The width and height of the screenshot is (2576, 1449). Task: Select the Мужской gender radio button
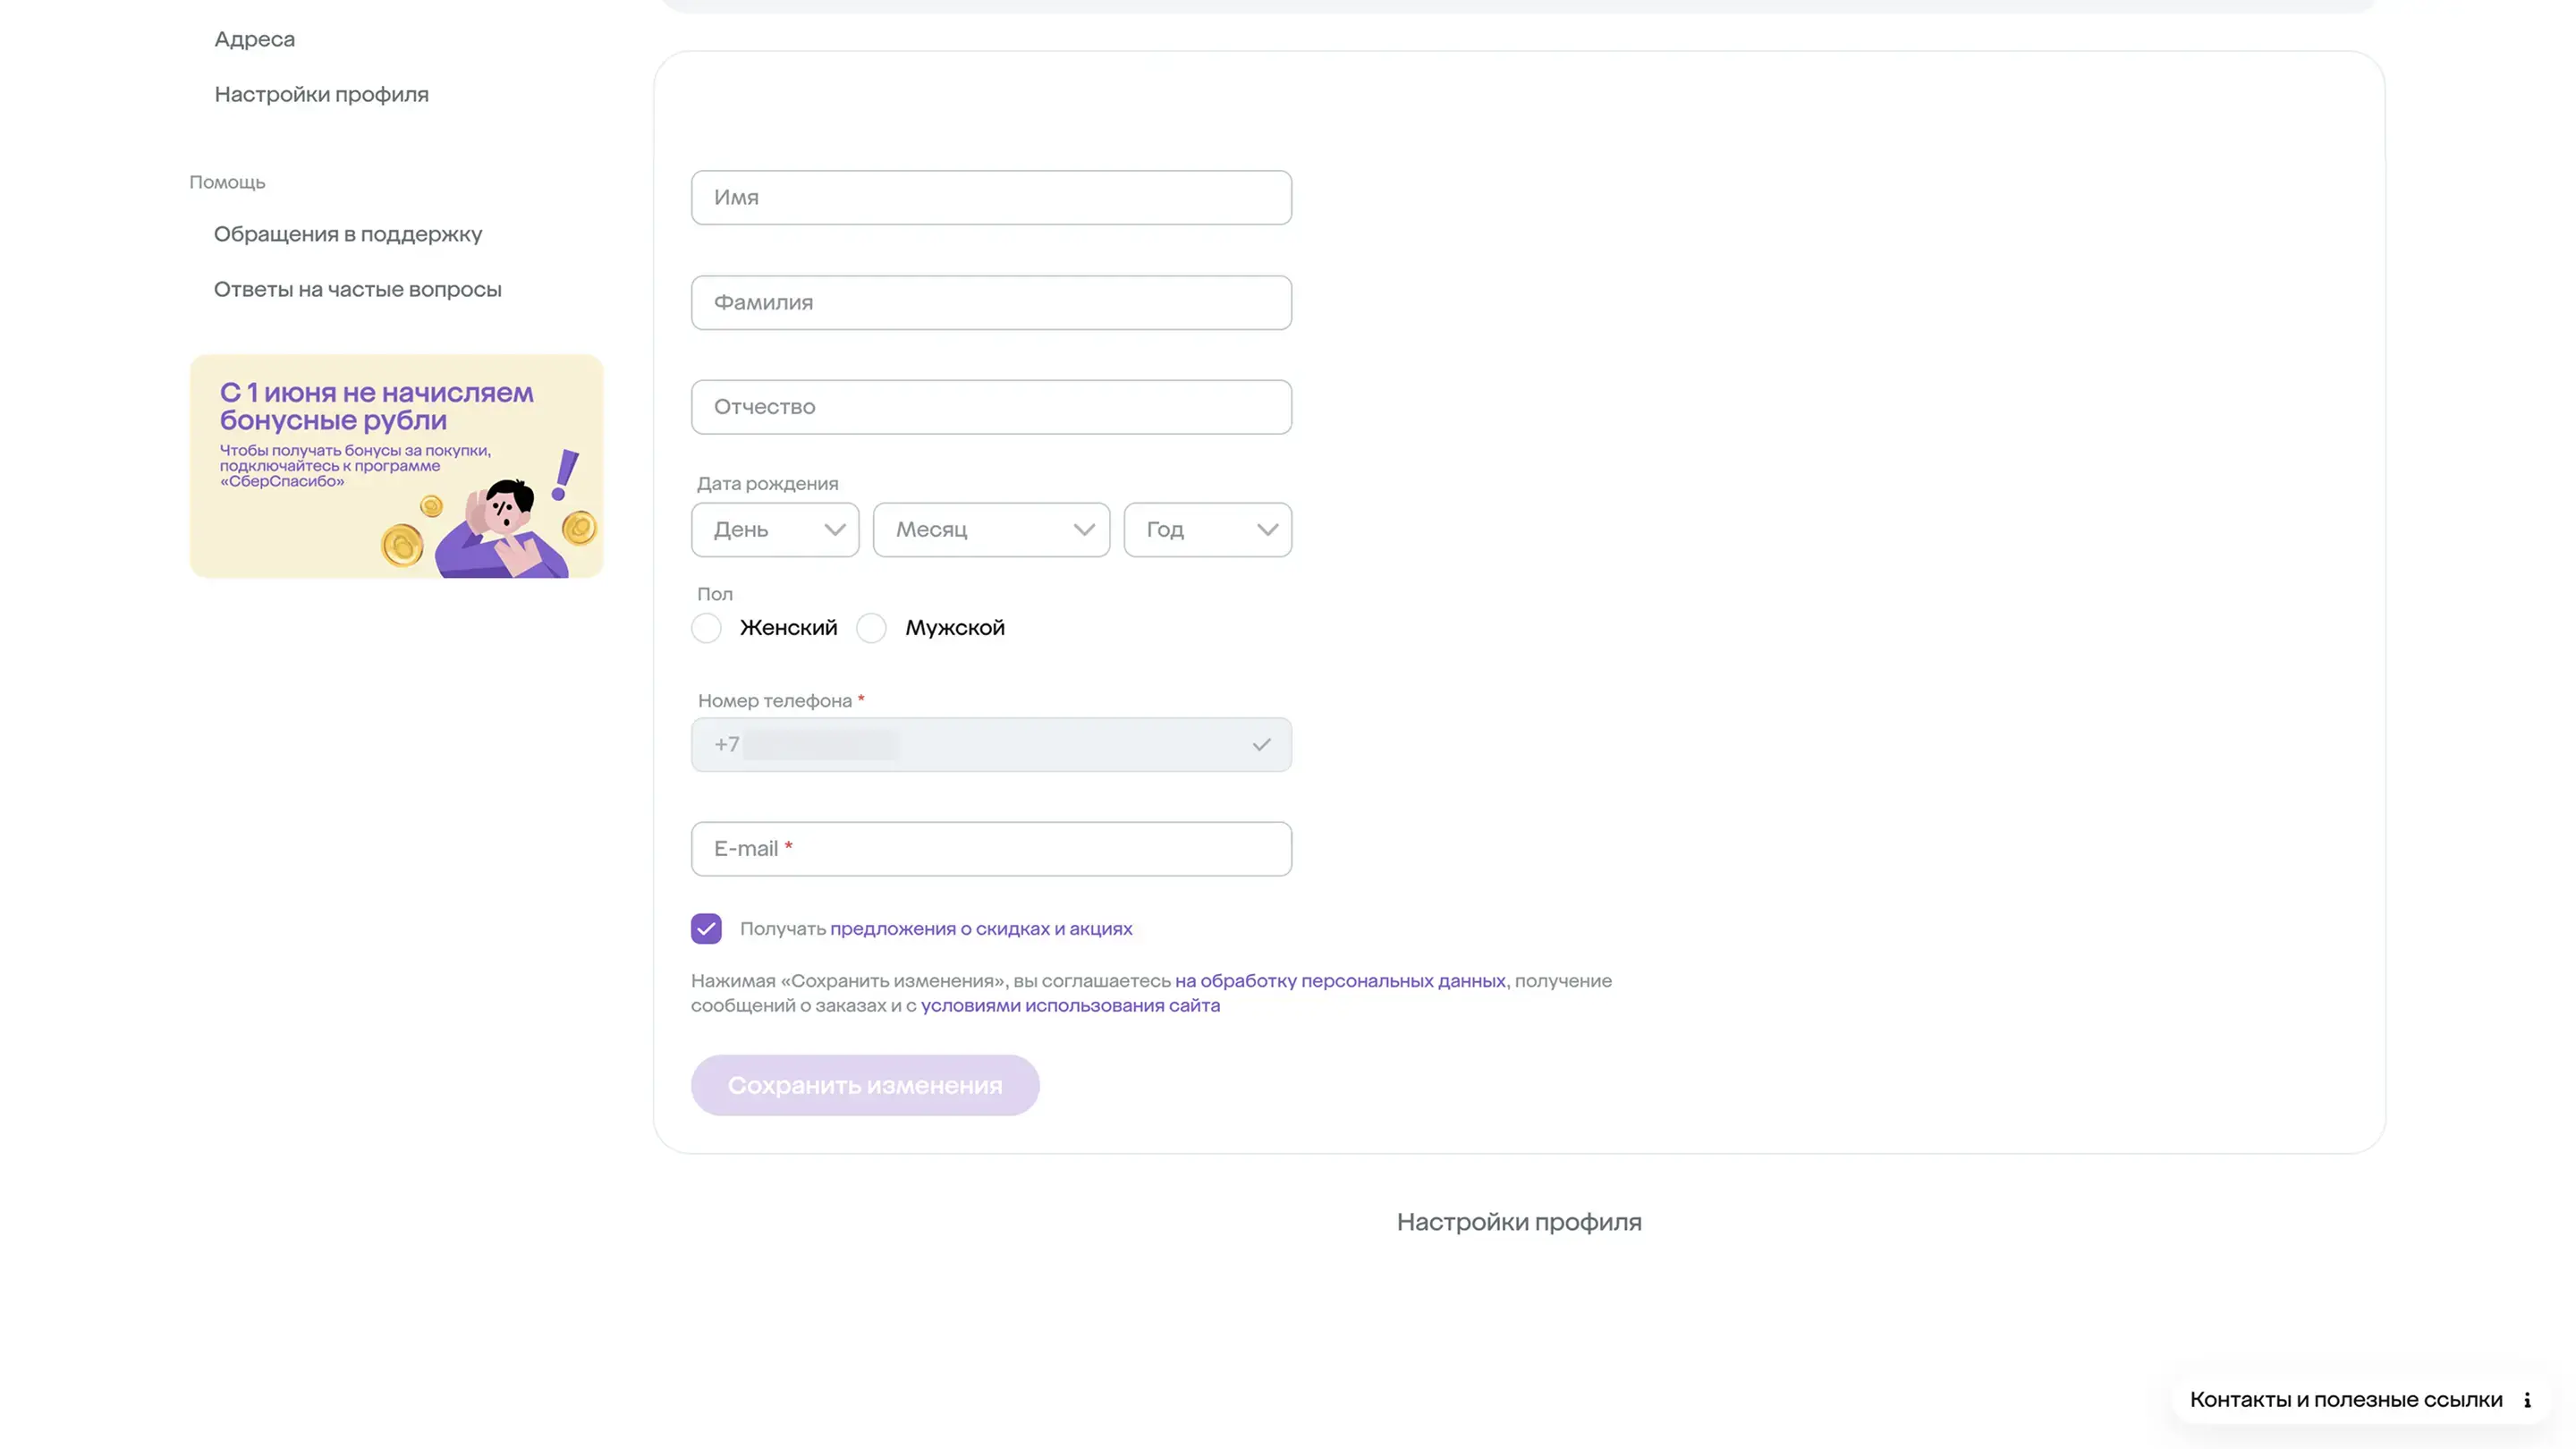click(872, 628)
